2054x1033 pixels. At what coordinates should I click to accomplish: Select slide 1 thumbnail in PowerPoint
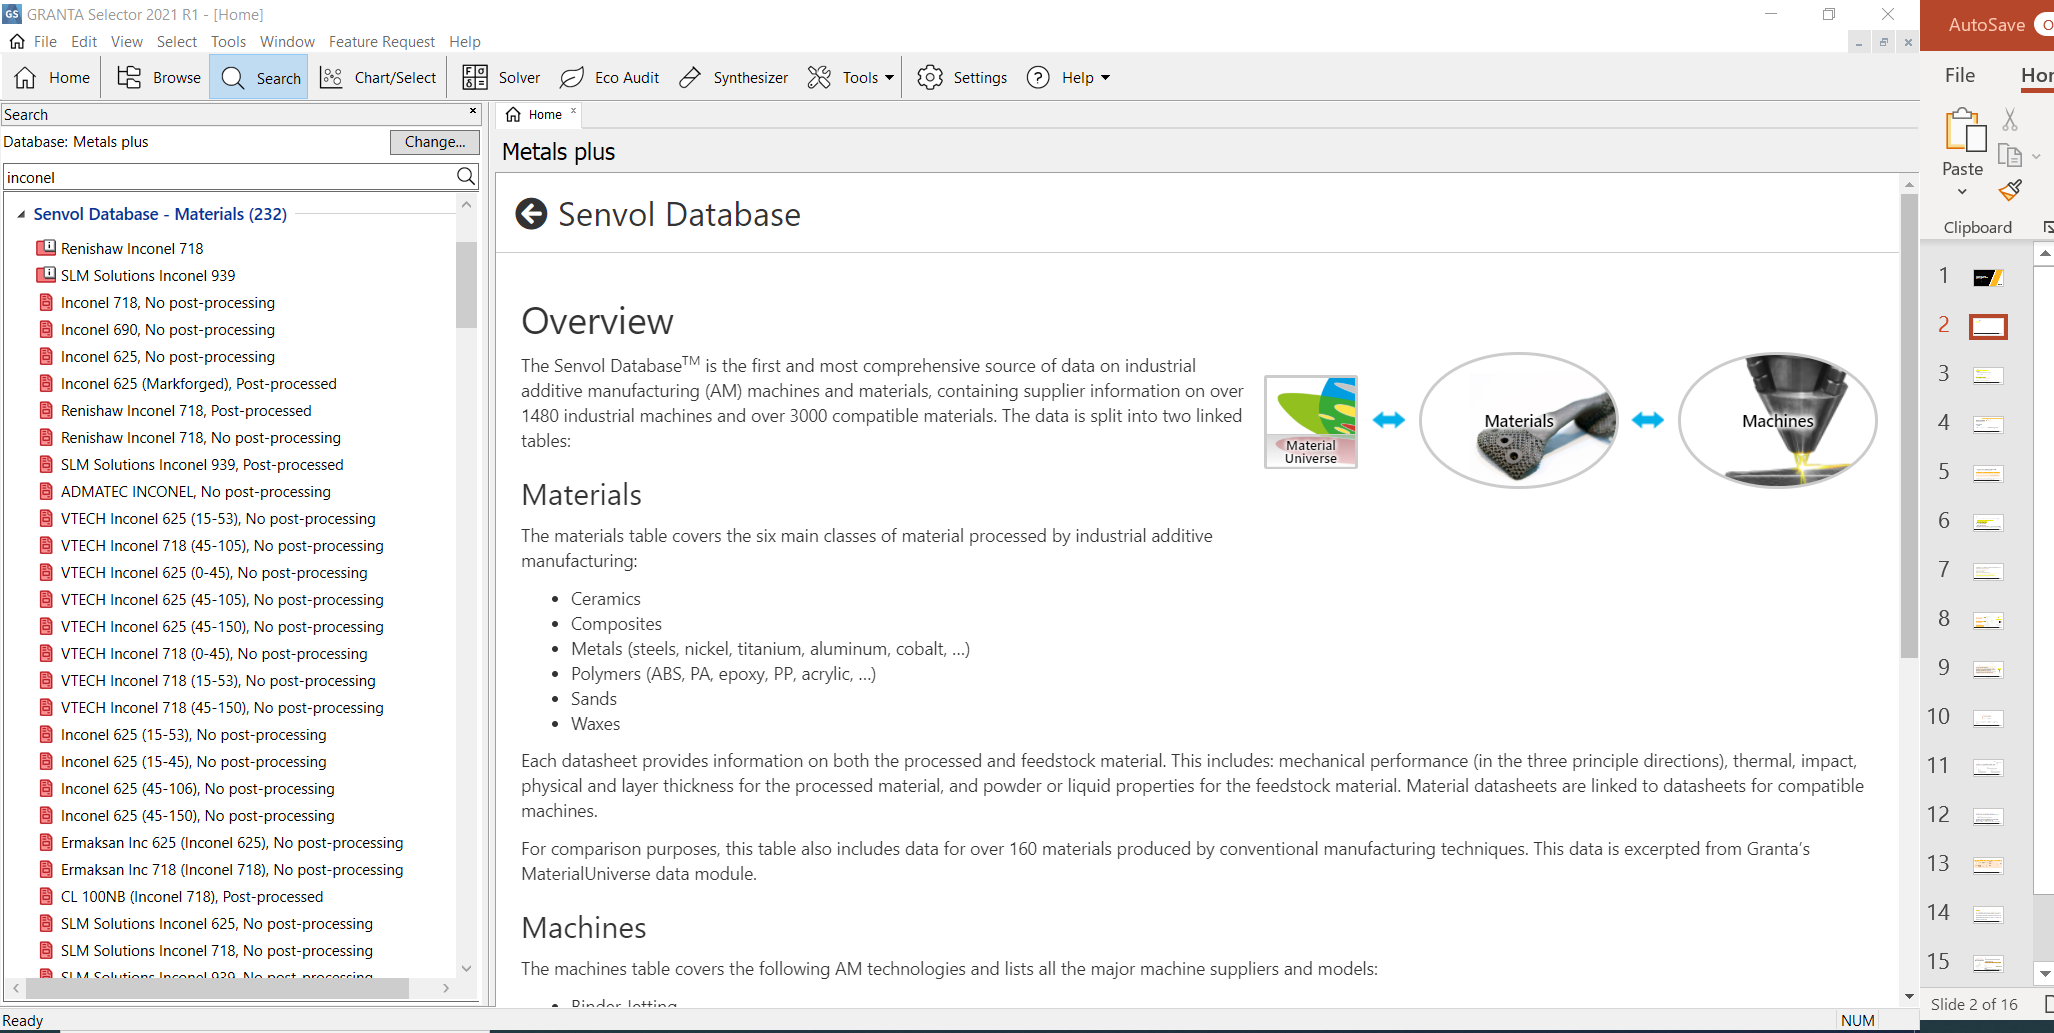tap(1988, 277)
